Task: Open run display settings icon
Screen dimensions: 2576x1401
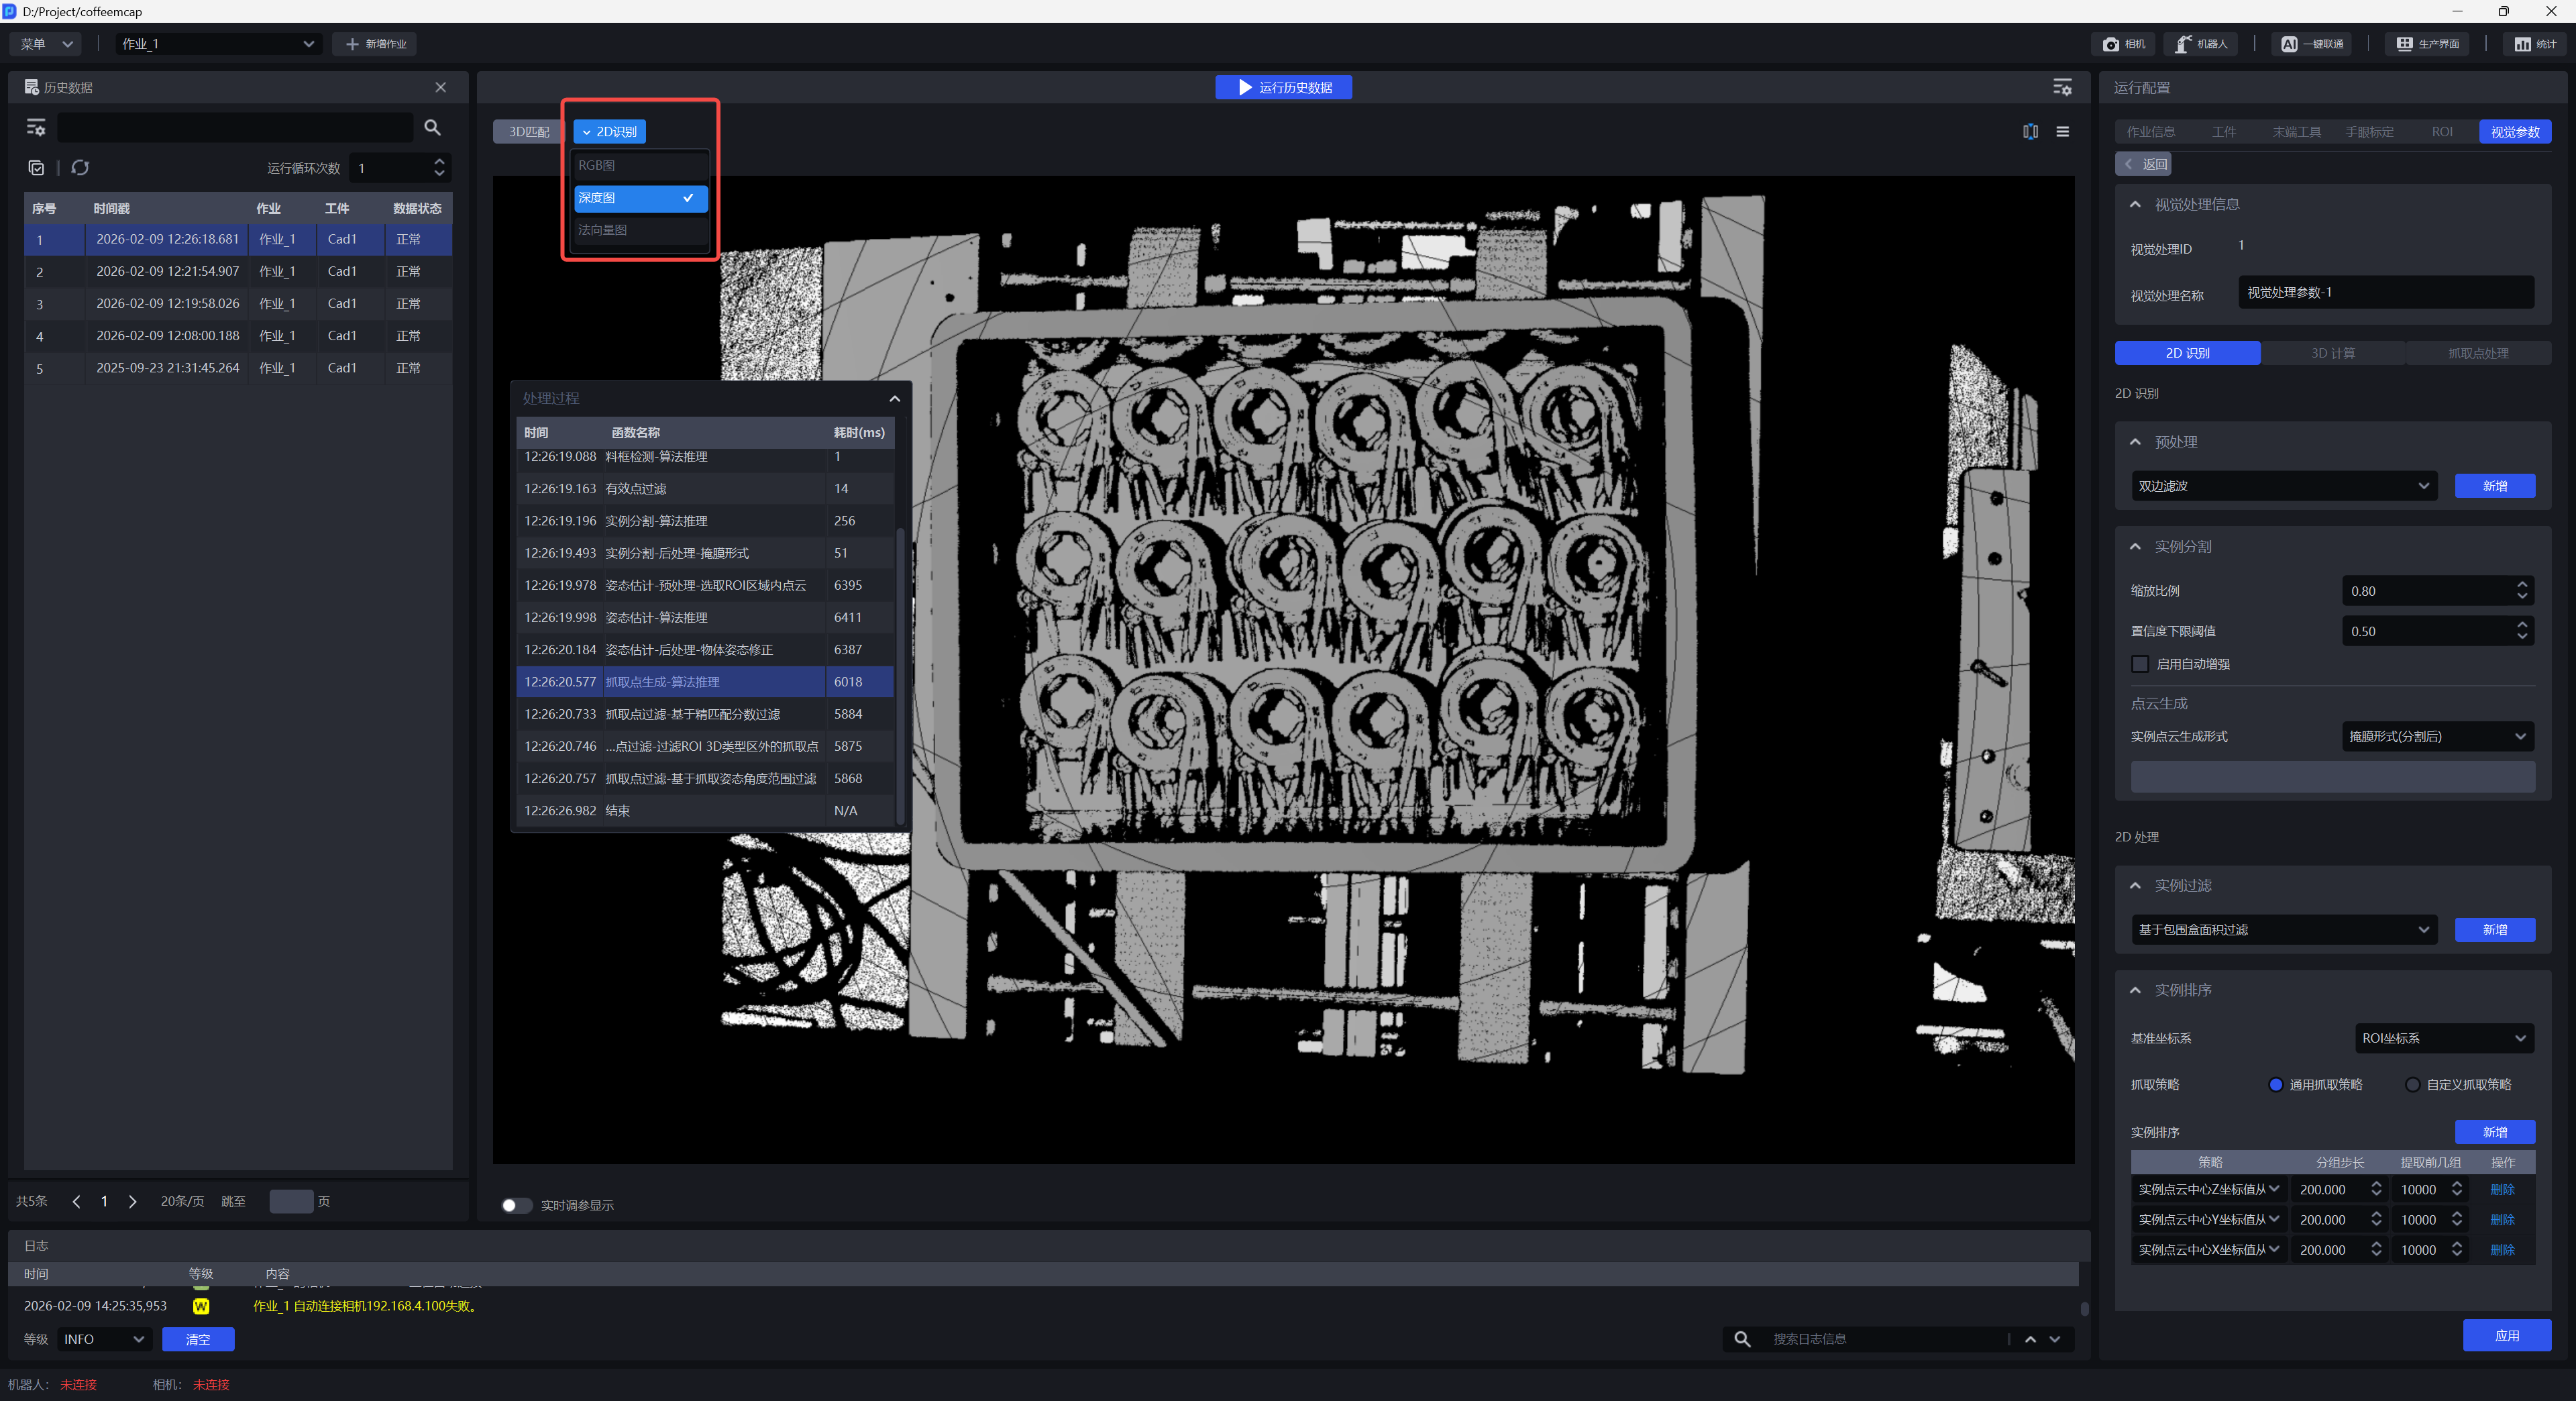Action: [x=2062, y=87]
